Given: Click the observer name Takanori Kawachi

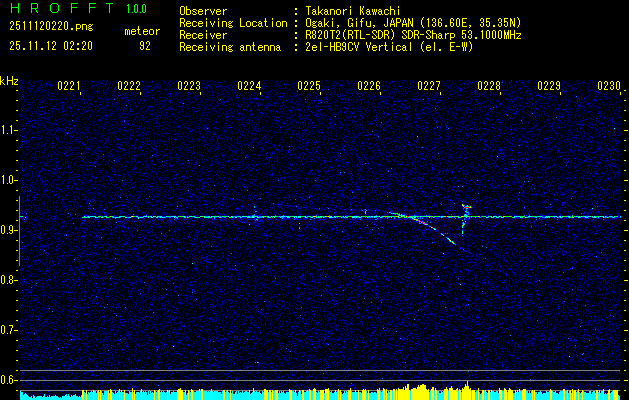Looking at the screenshot, I should [353, 11].
